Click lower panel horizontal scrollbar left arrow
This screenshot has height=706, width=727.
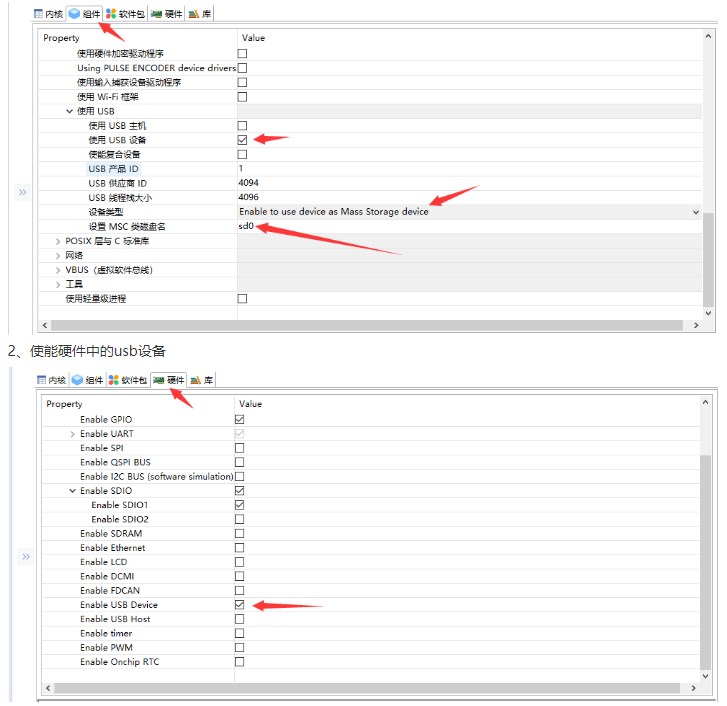pyautogui.click(x=48, y=688)
